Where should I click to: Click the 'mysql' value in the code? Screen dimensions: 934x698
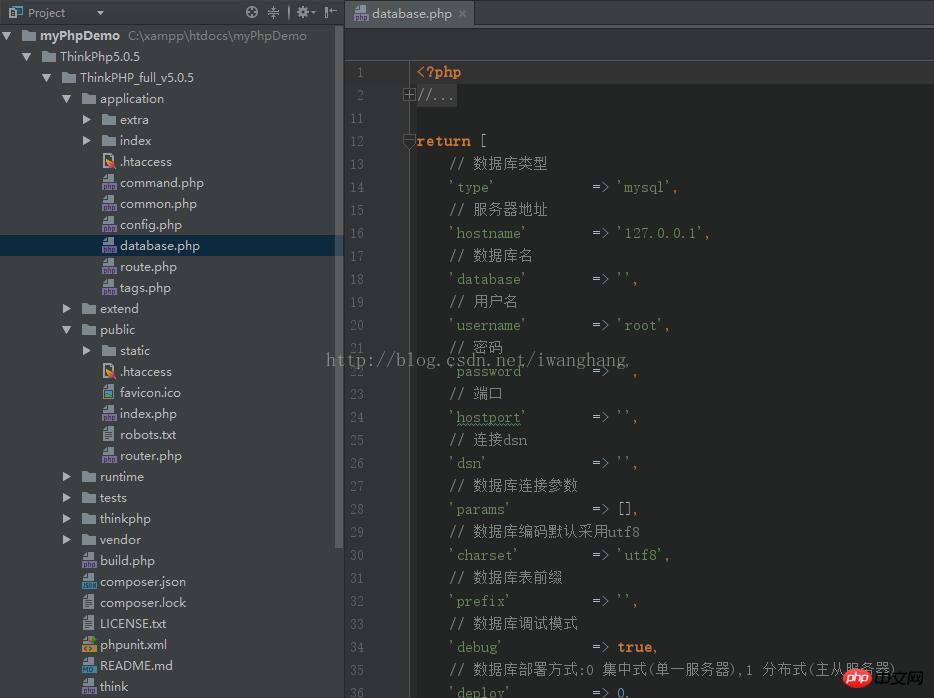[644, 187]
